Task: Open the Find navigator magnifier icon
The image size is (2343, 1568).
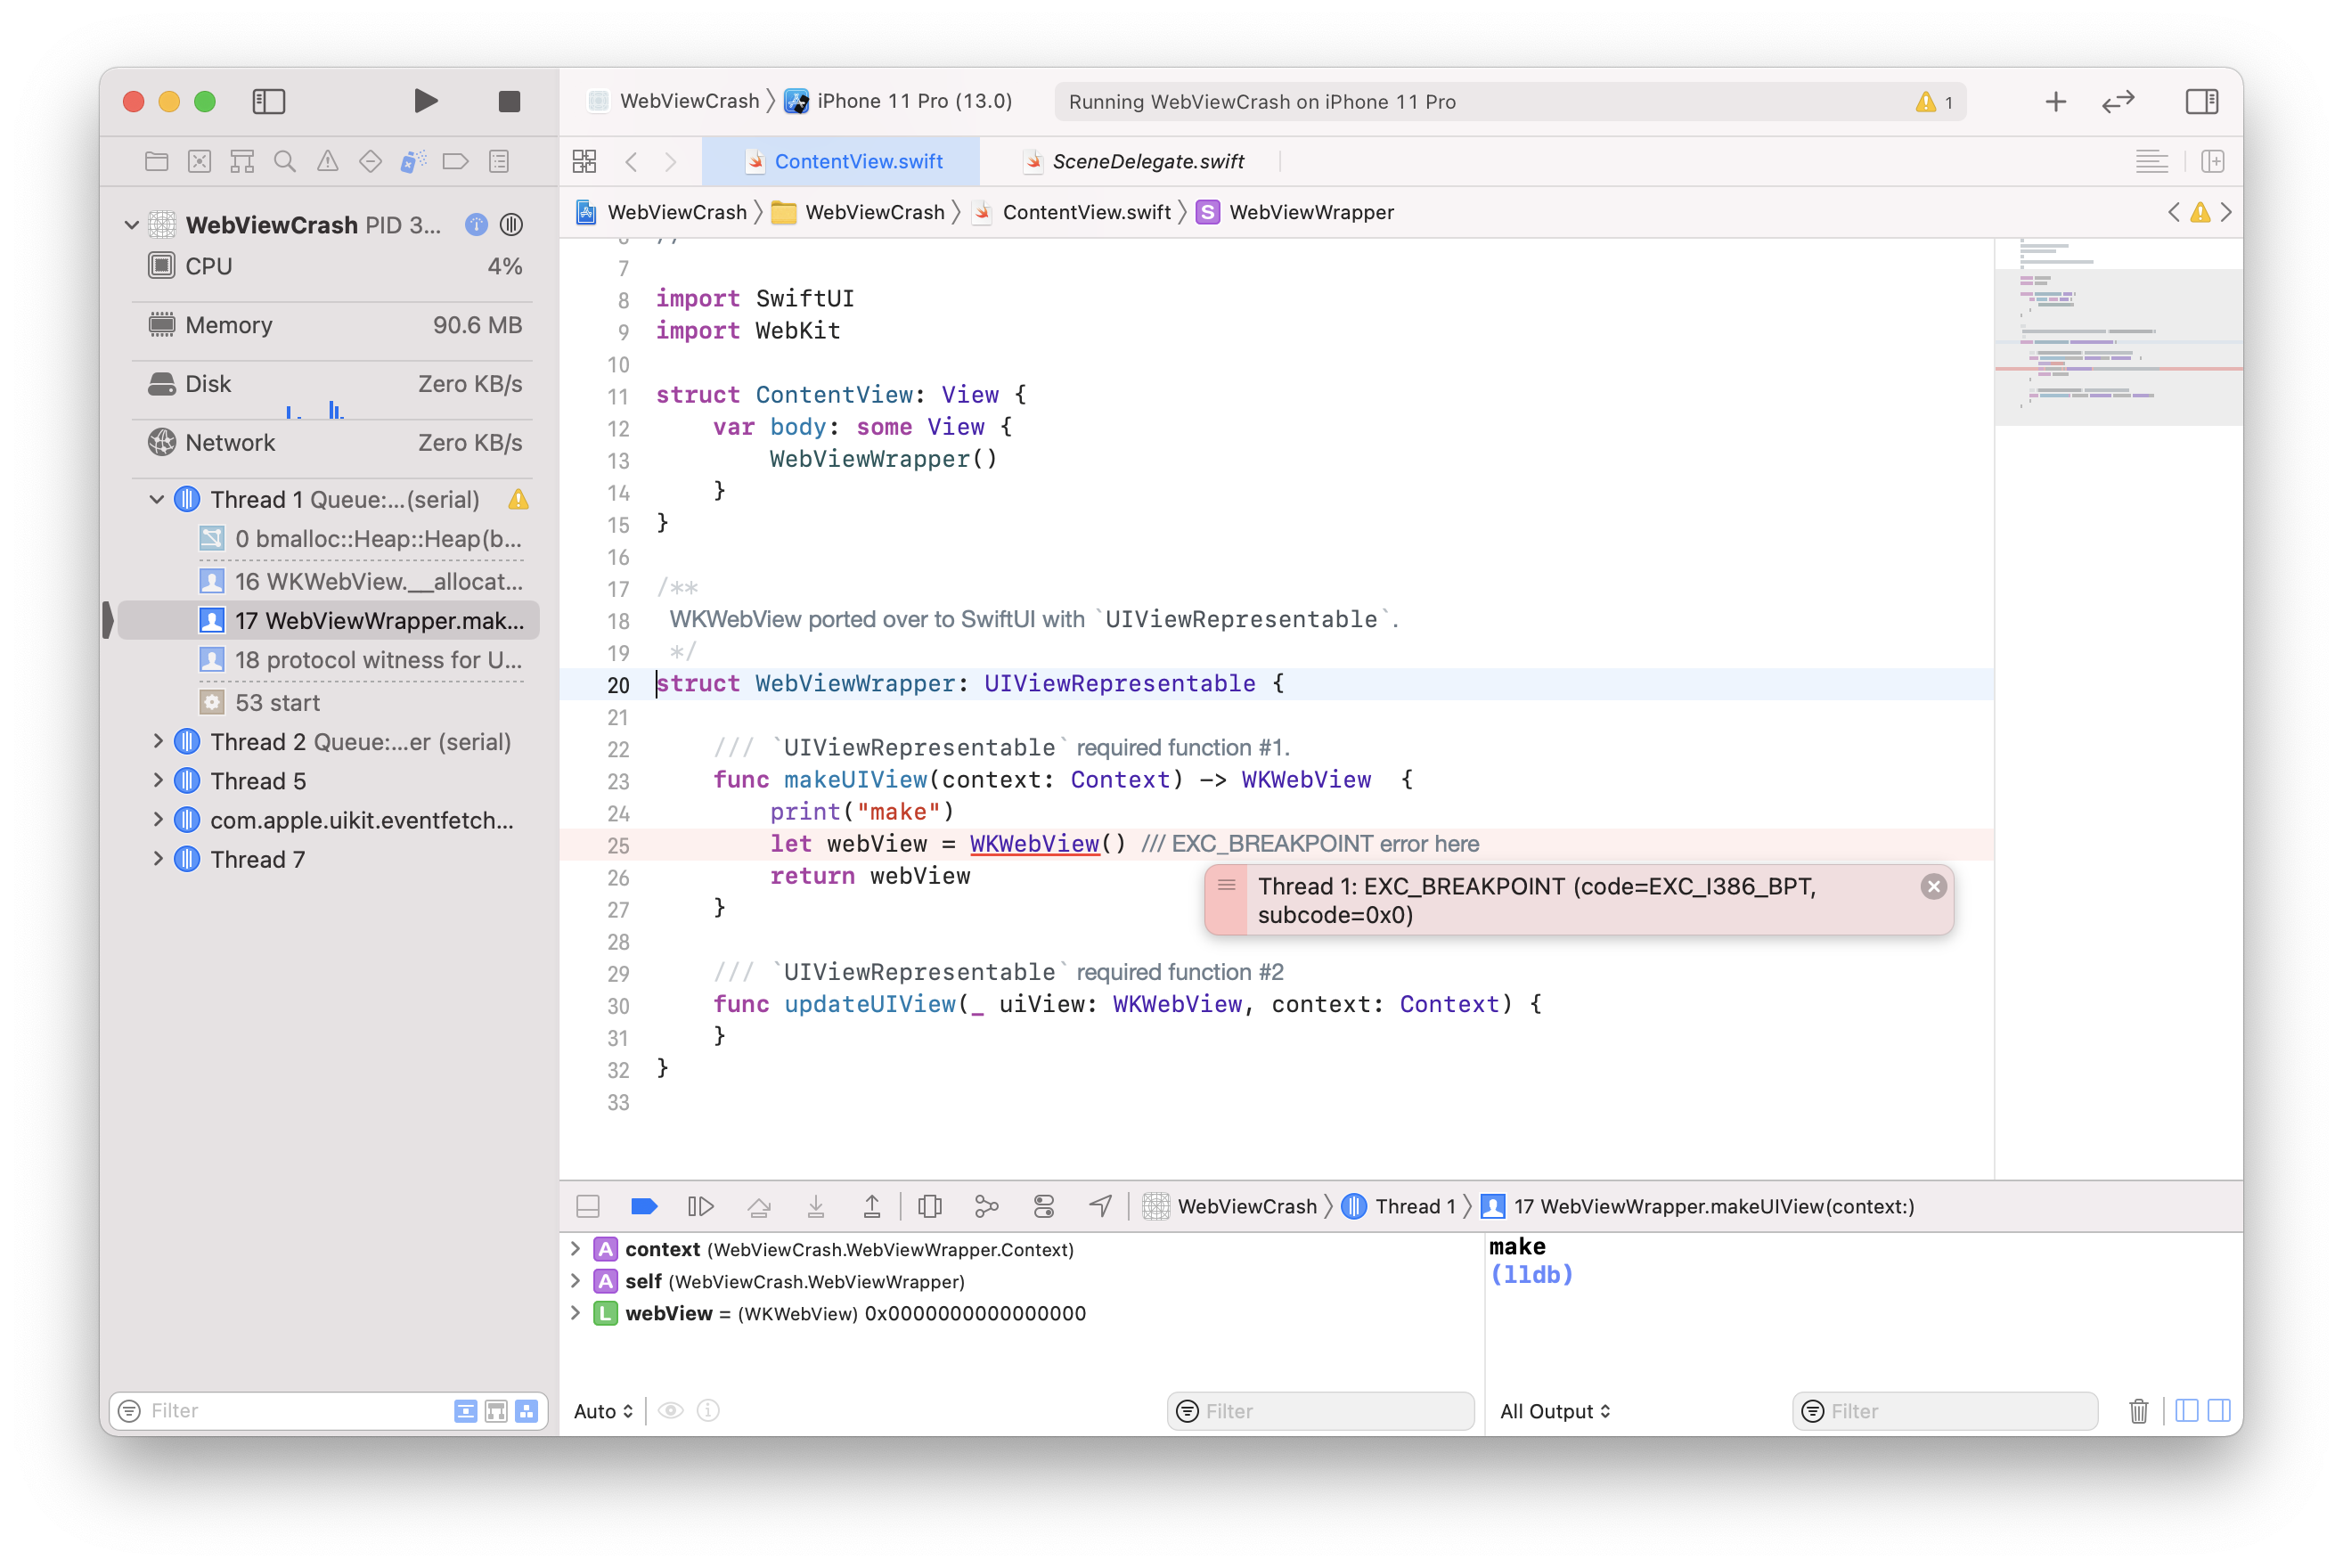Action: [x=285, y=161]
